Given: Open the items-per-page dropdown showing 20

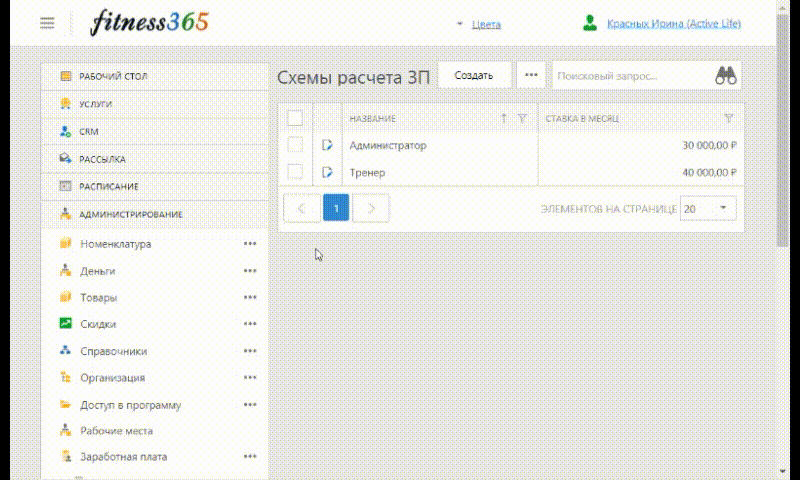Looking at the screenshot, I should coord(708,209).
